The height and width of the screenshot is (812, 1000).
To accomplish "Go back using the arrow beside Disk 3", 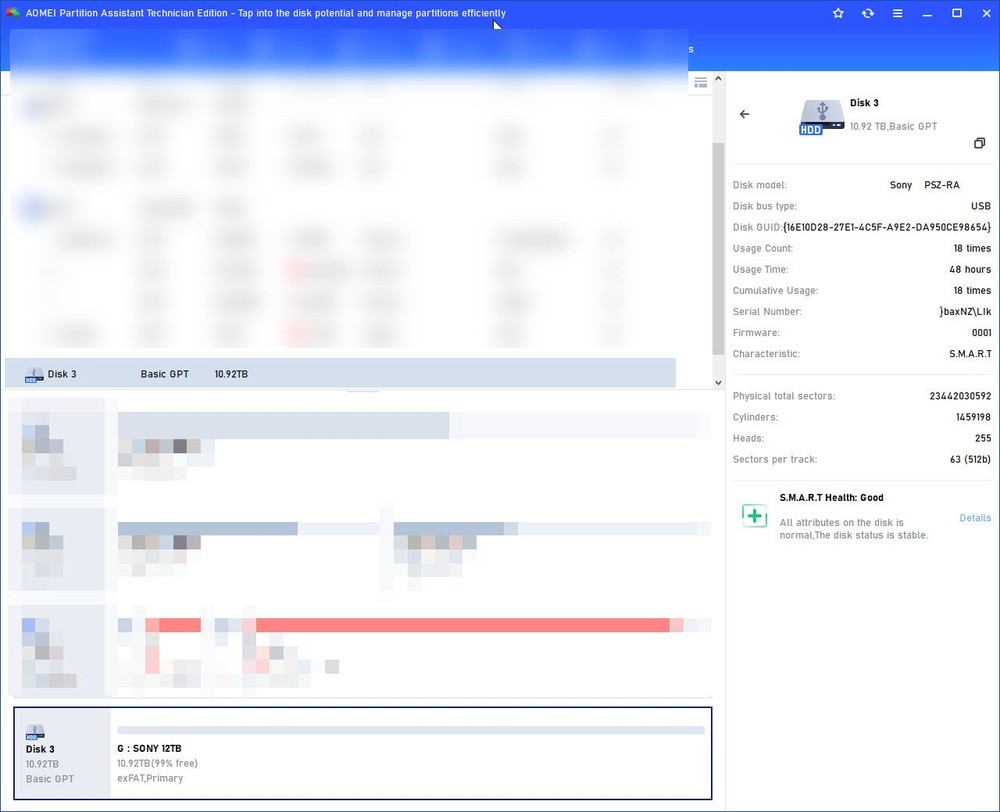I will [x=744, y=114].
